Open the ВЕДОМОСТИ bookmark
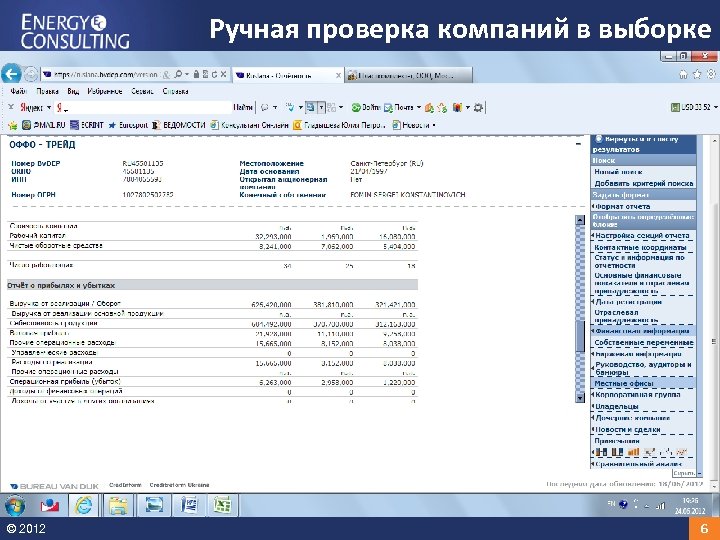The height and width of the screenshot is (540, 720). [x=179, y=125]
